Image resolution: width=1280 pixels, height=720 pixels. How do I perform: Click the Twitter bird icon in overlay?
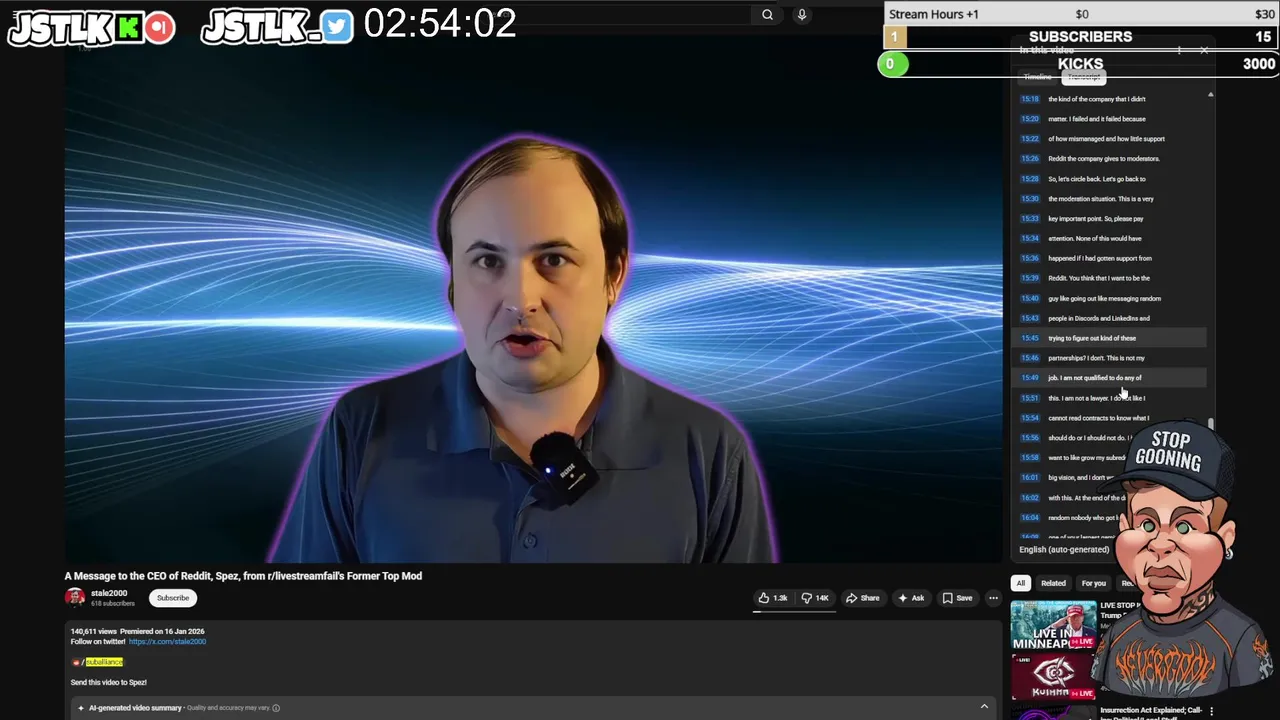[338, 28]
